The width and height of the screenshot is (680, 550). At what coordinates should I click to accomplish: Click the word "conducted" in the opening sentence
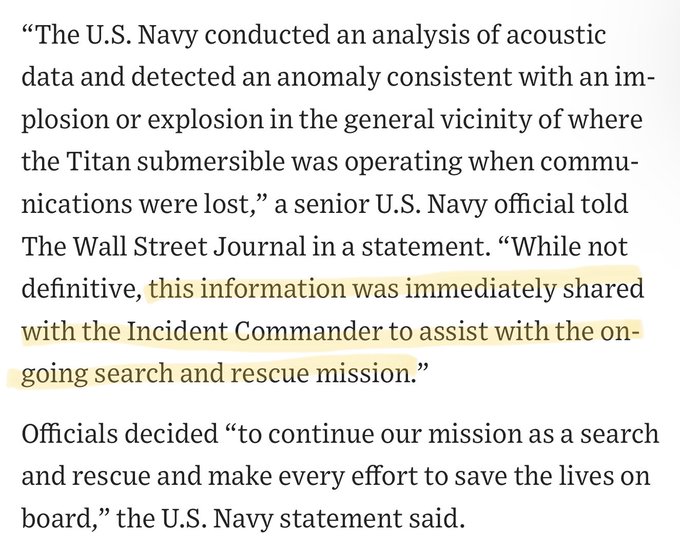tap(267, 35)
